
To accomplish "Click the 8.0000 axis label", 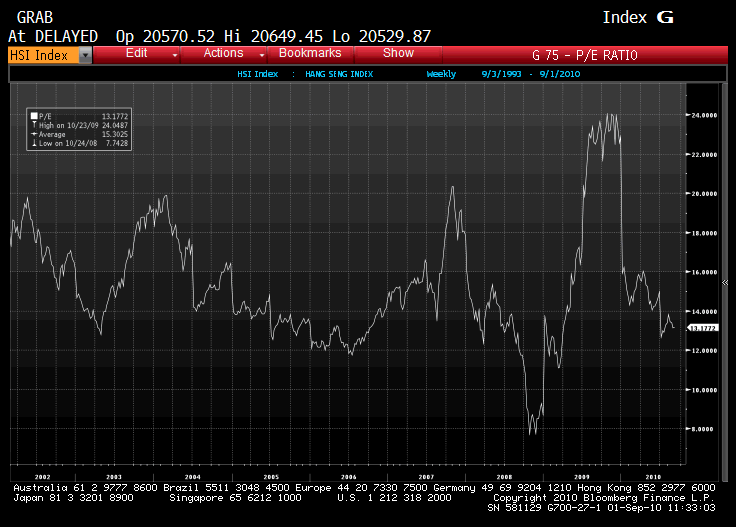I will (703, 429).
